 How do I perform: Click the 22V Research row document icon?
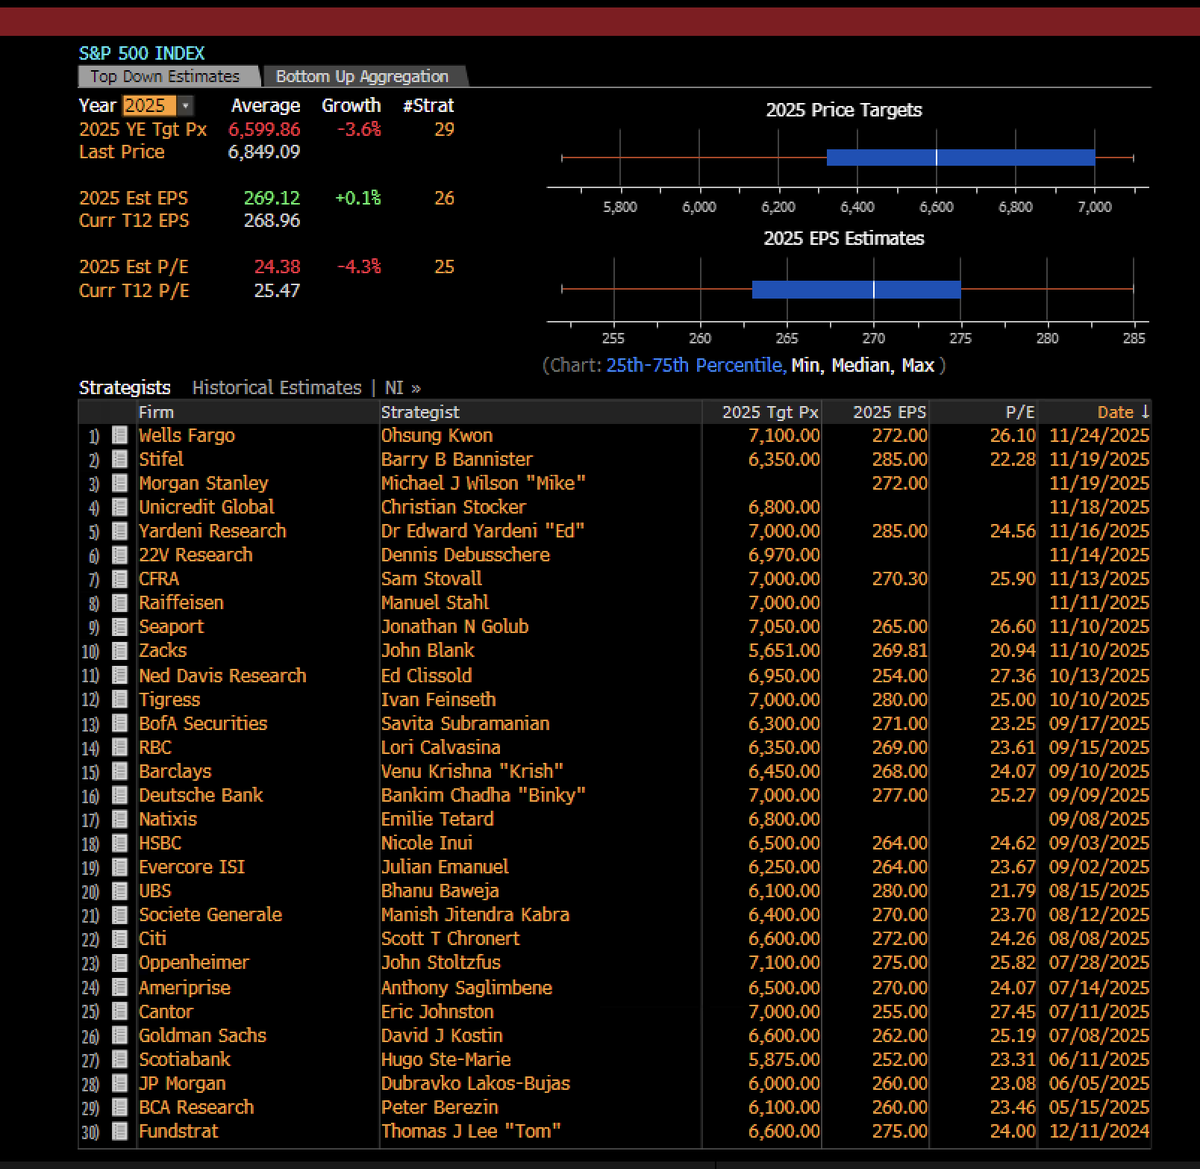pos(120,555)
